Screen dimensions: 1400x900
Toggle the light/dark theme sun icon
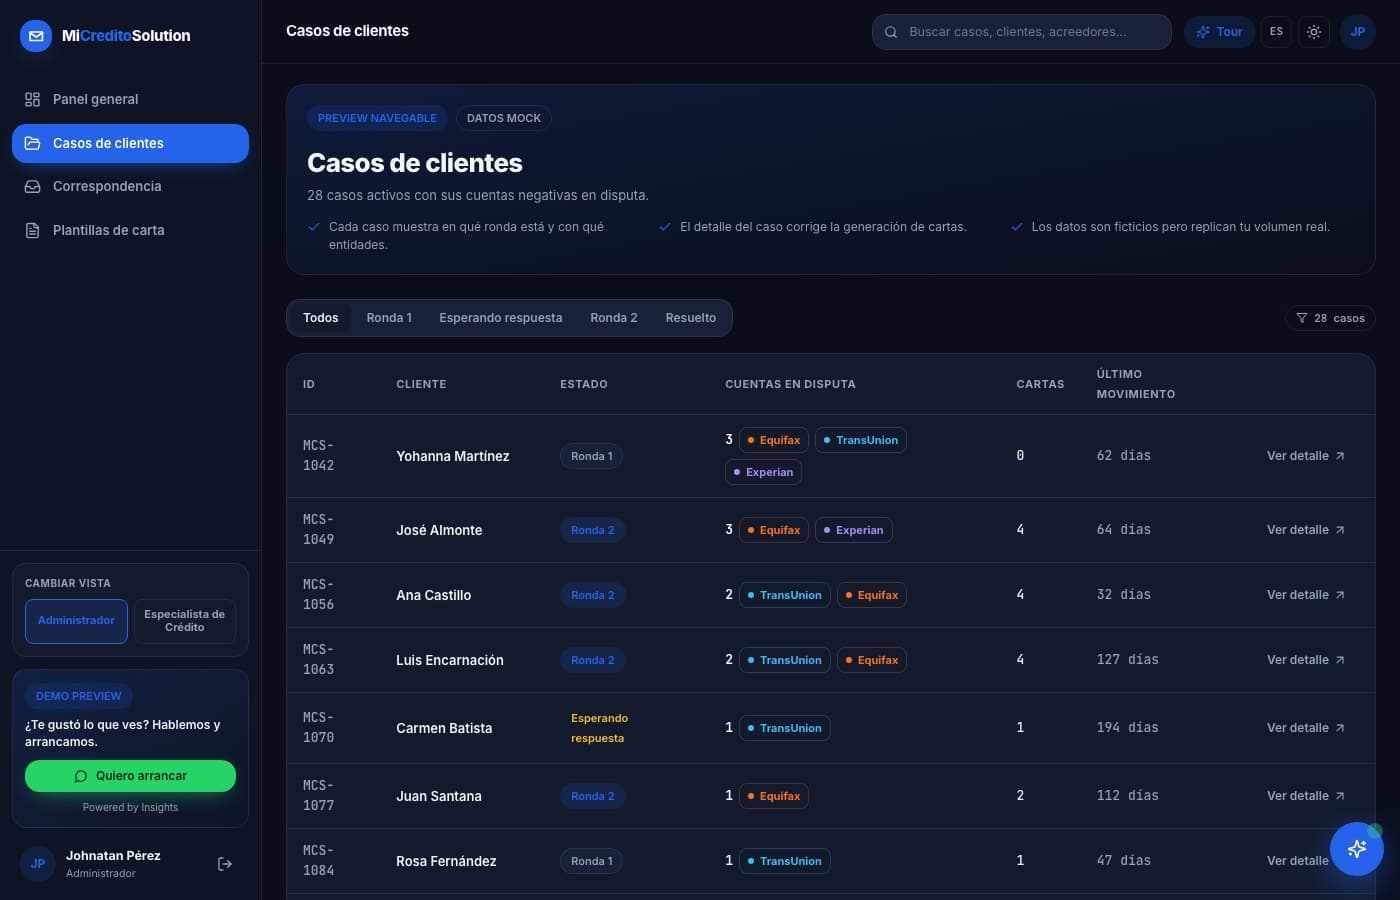1314,32
